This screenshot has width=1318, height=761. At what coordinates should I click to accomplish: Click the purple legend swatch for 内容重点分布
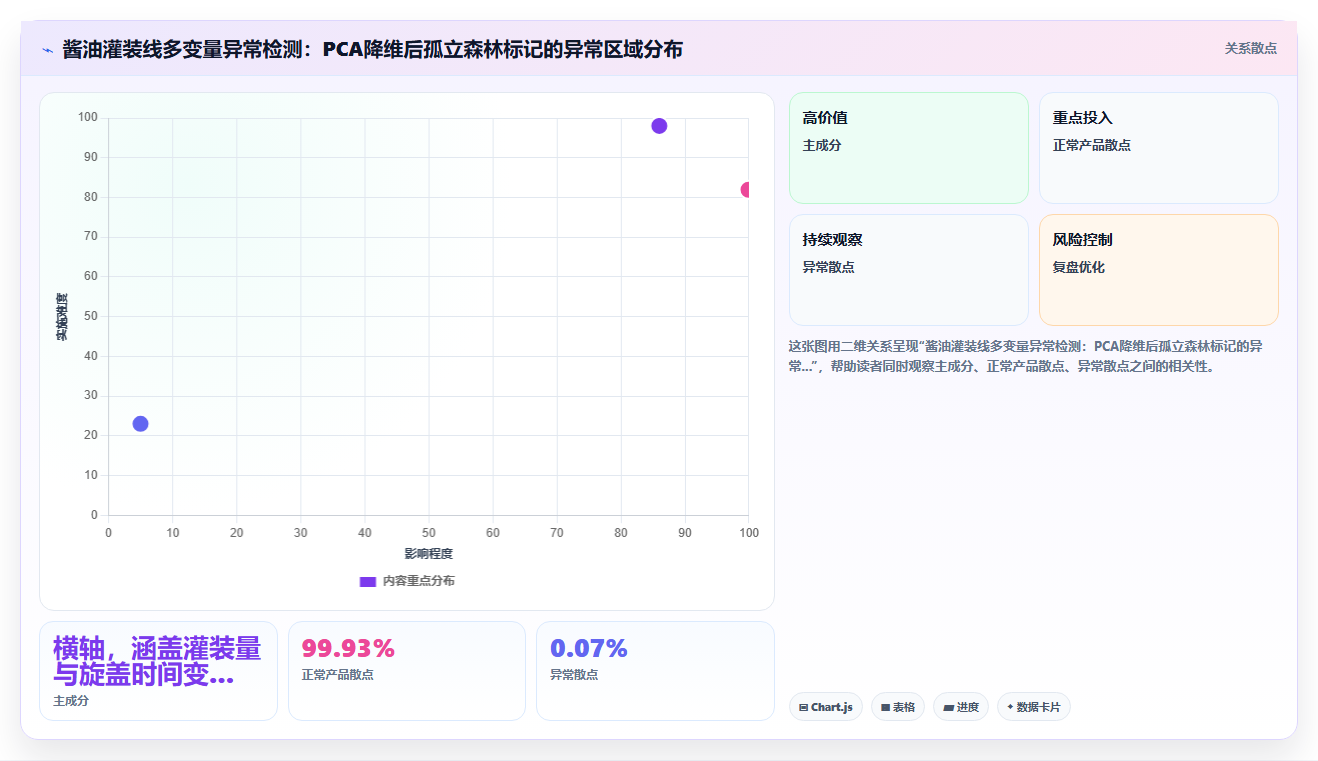[368, 581]
